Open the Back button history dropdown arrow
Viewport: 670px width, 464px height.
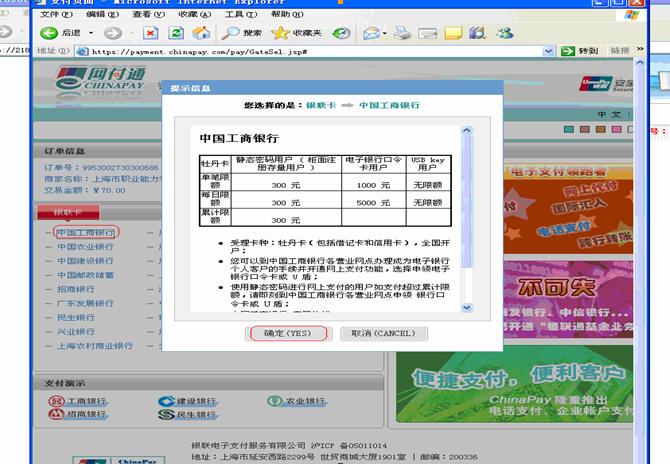tap(91, 33)
